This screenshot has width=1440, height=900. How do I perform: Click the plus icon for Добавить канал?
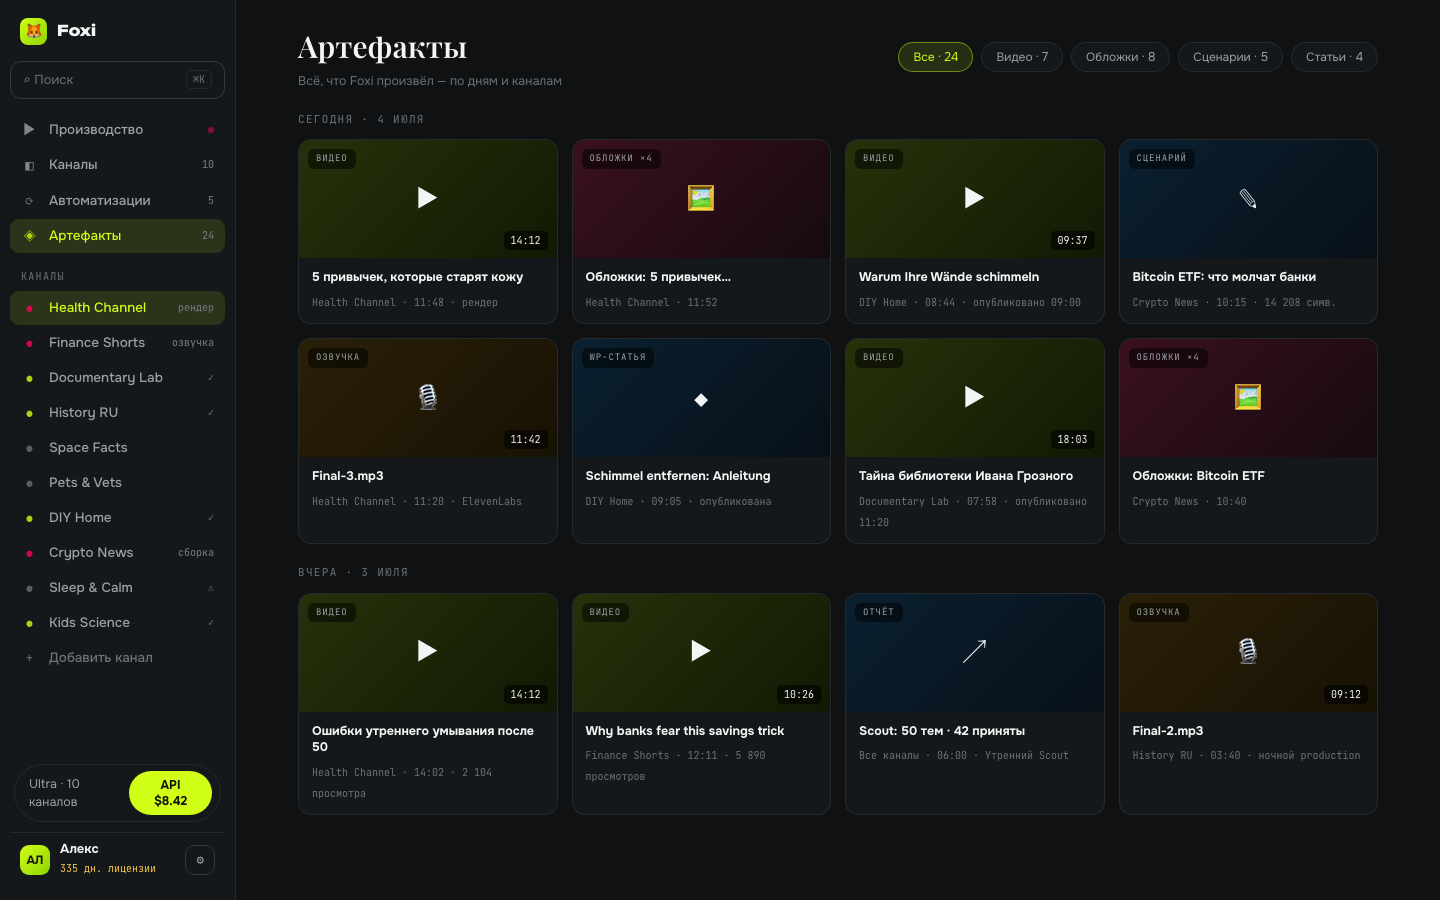[29, 658]
